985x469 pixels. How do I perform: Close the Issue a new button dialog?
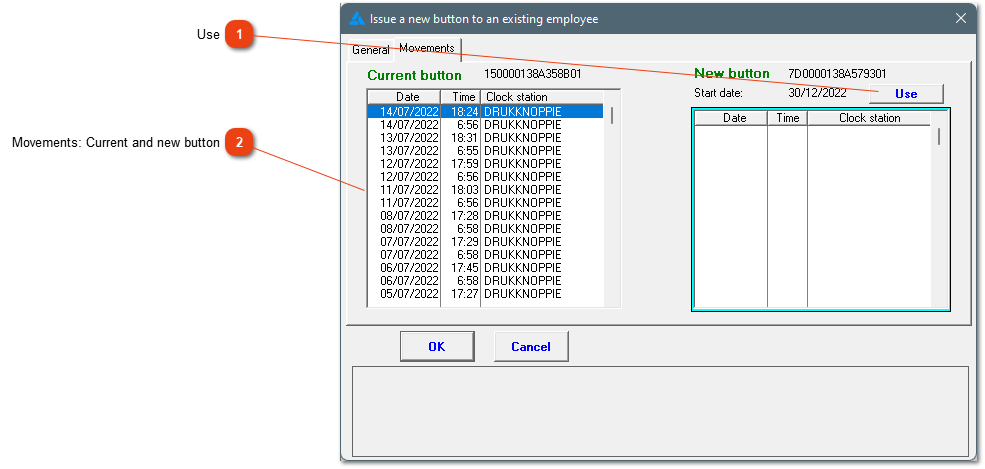pyautogui.click(x=961, y=18)
